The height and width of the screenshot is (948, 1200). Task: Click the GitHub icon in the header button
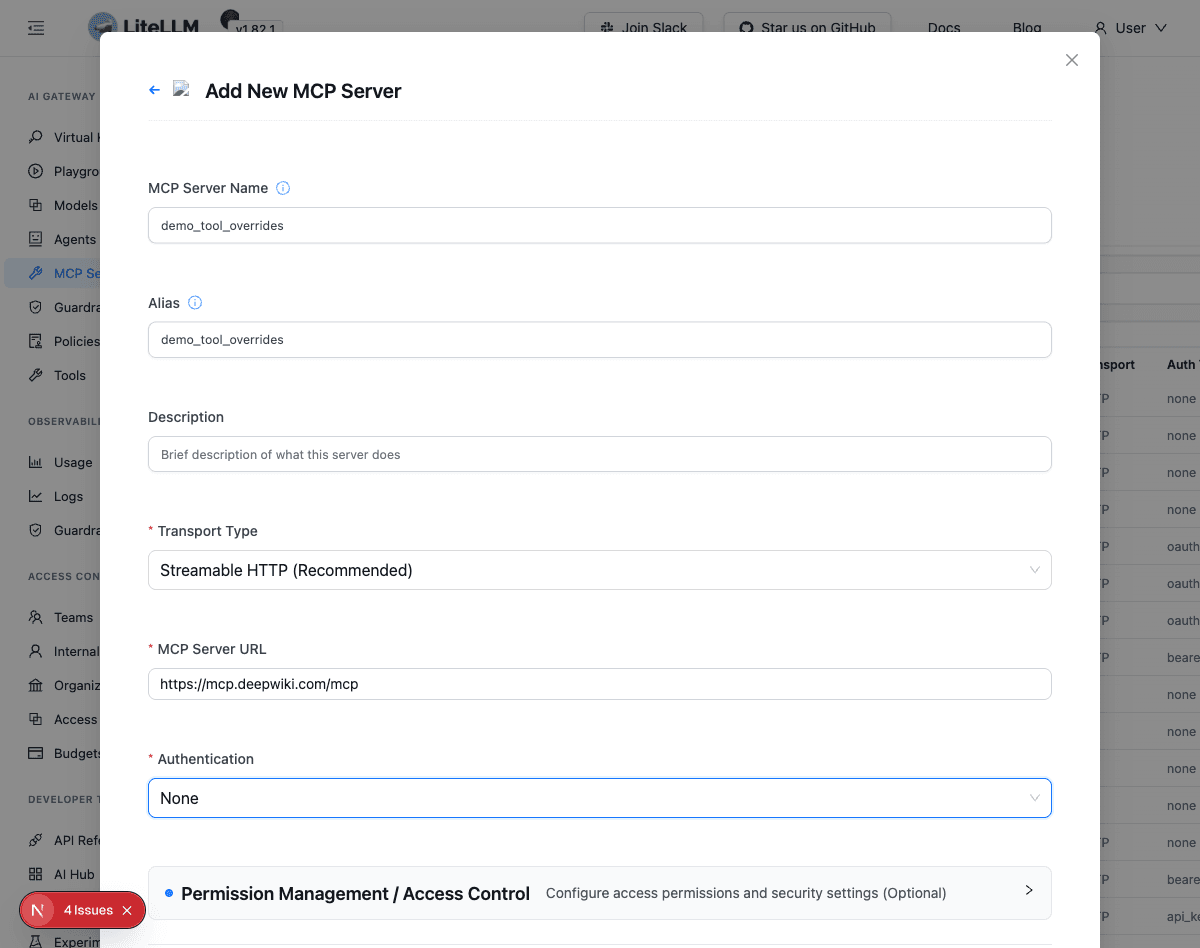click(x=746, y=27)
